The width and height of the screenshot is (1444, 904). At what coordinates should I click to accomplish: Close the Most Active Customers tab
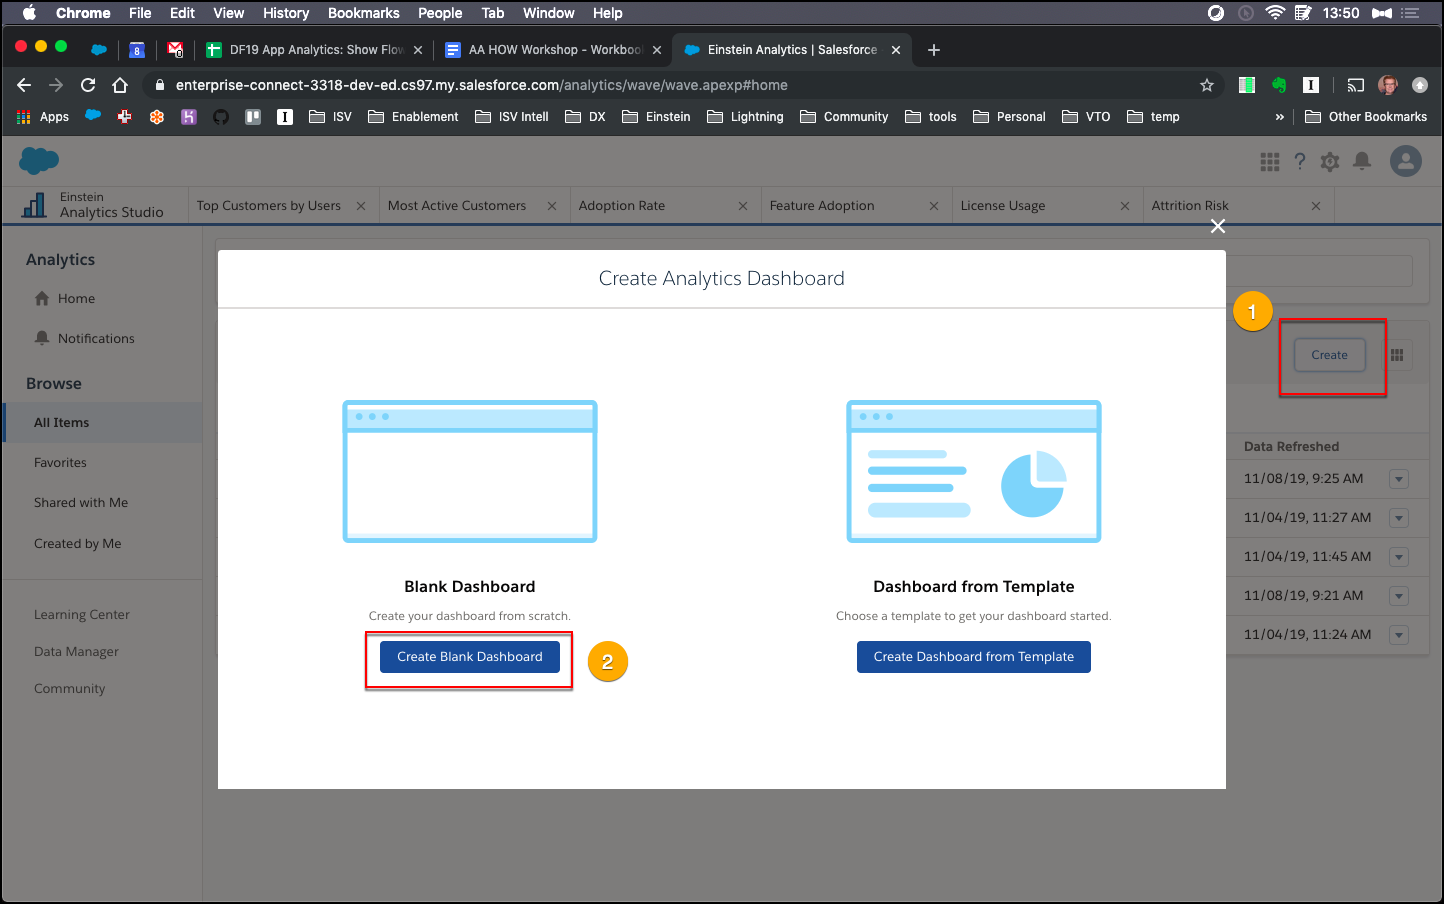pyautogui.click(x=552, y=206)
